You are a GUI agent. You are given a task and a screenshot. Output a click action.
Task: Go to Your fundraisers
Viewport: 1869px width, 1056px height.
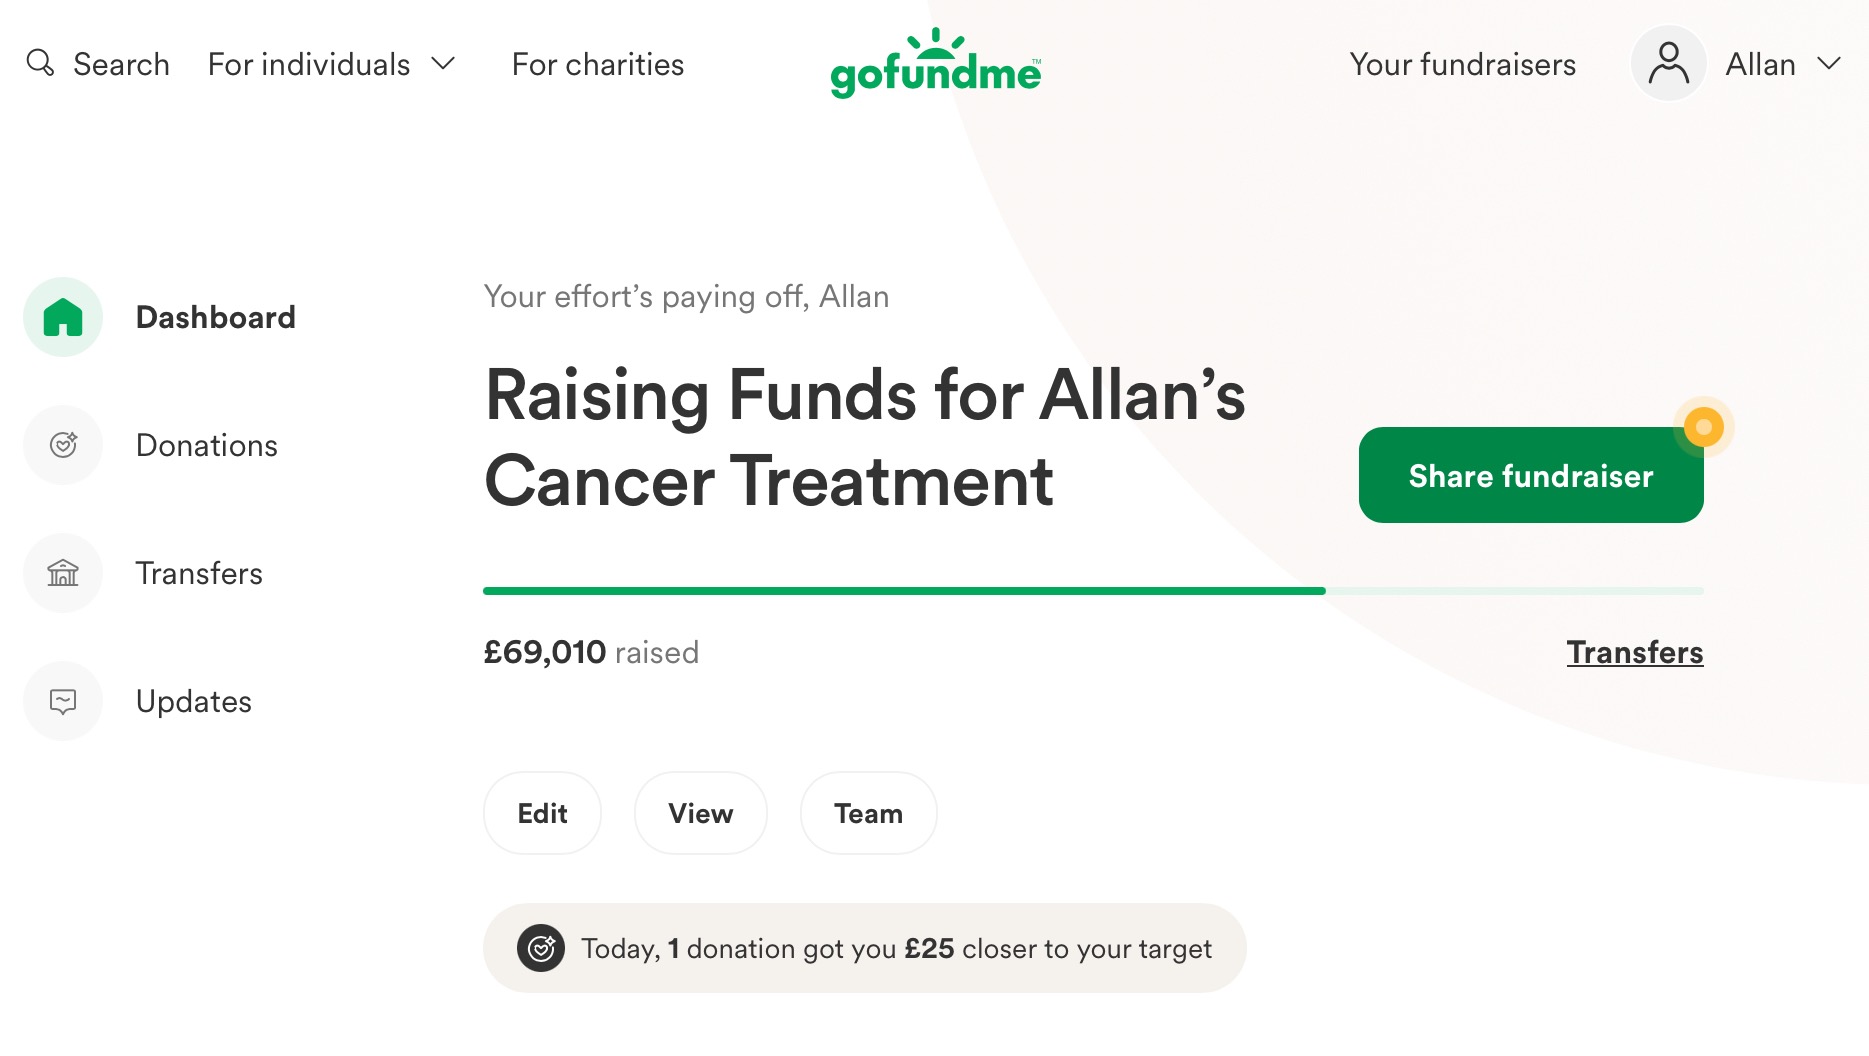coord(1463,64)
